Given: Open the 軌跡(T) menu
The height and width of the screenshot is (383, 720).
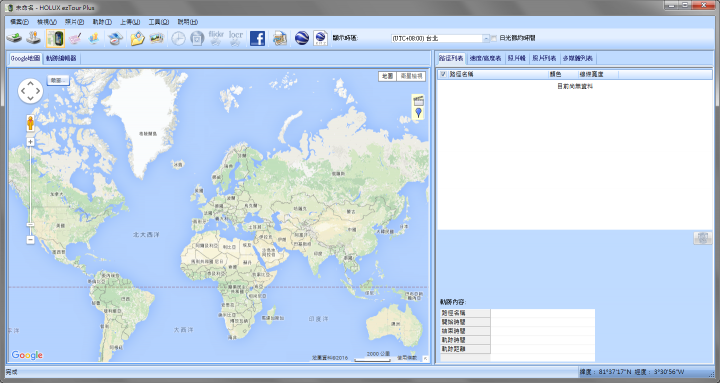Looking at the screenshot, I should pyautogui.click(x=102, y=22).
